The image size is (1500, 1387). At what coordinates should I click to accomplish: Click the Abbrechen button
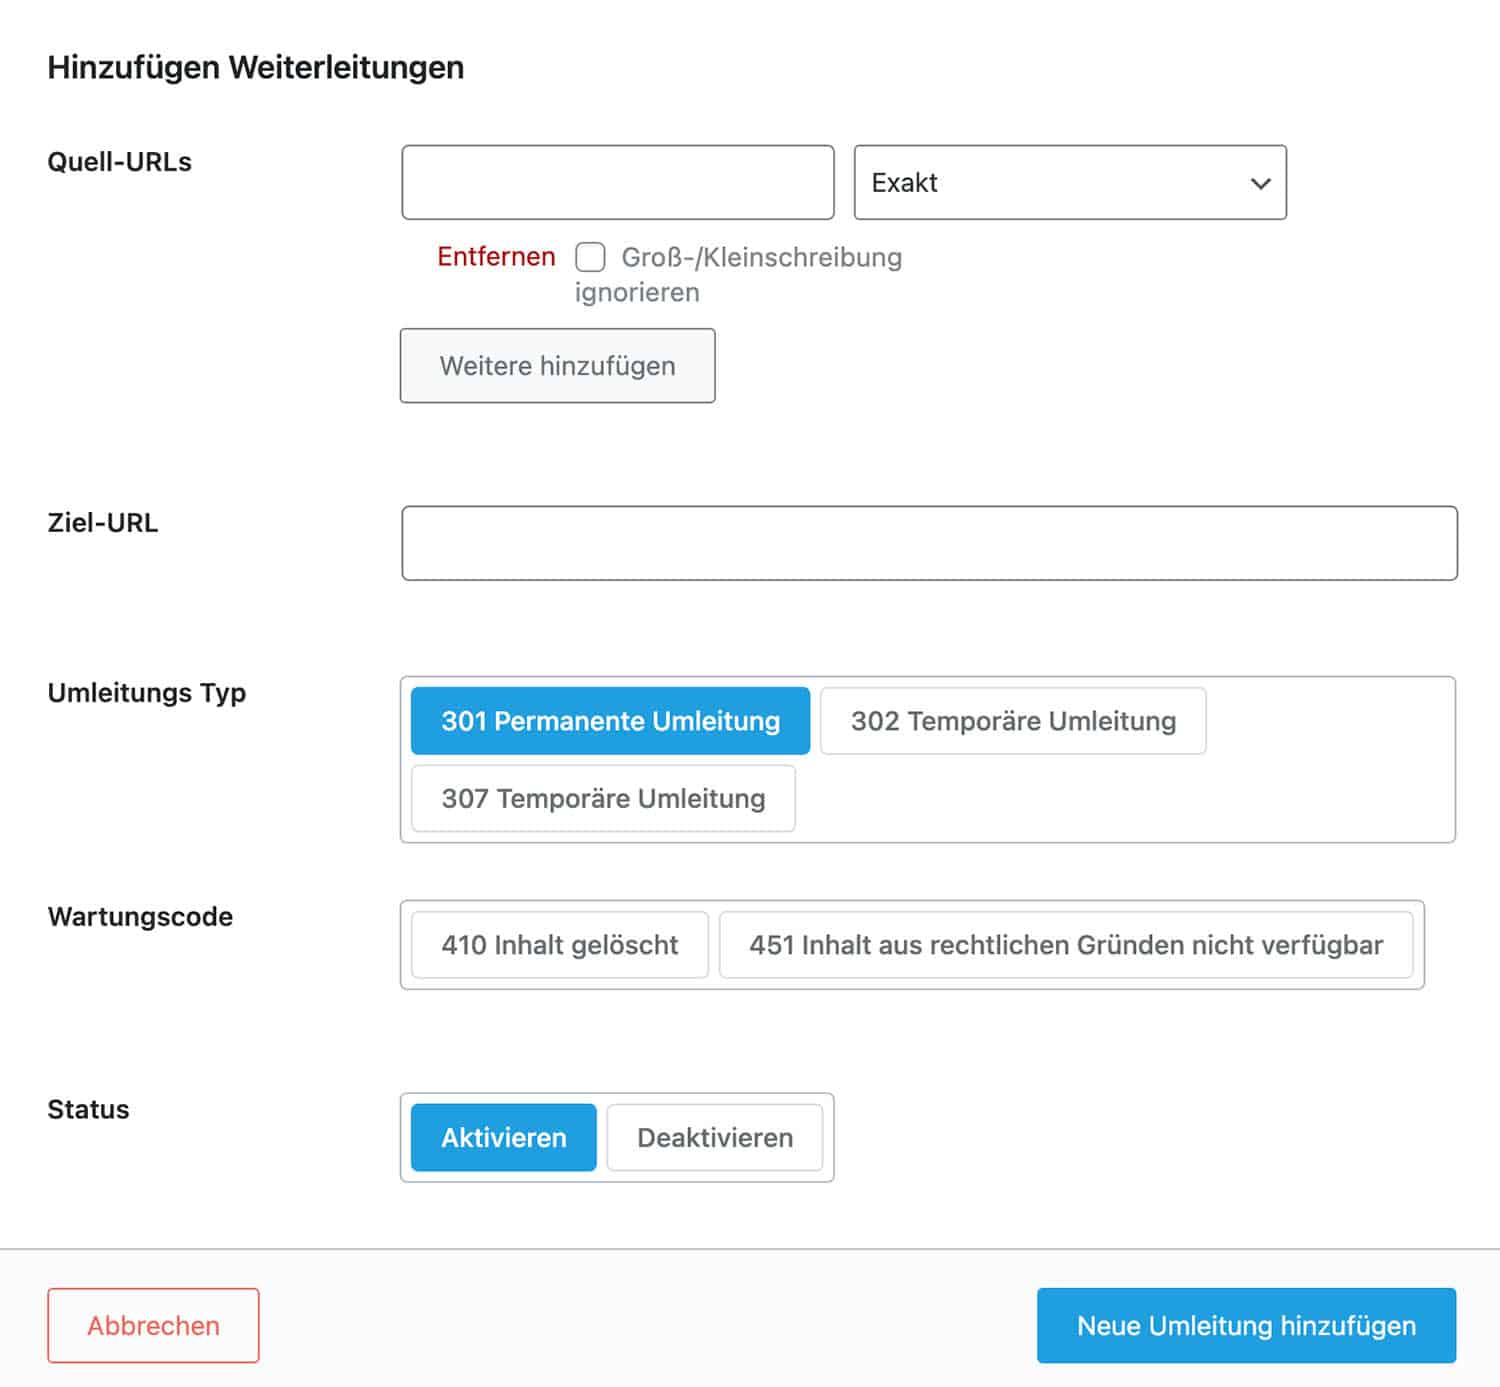pyautogui.click(x=153, y=1326)
